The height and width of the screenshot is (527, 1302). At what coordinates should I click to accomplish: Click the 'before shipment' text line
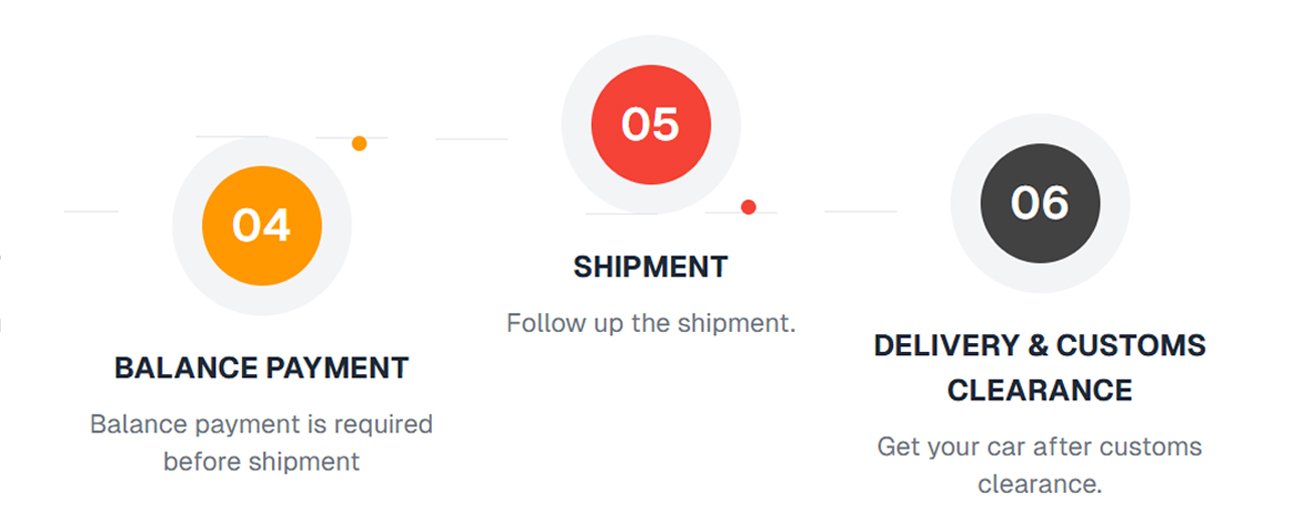coord(262,462)
